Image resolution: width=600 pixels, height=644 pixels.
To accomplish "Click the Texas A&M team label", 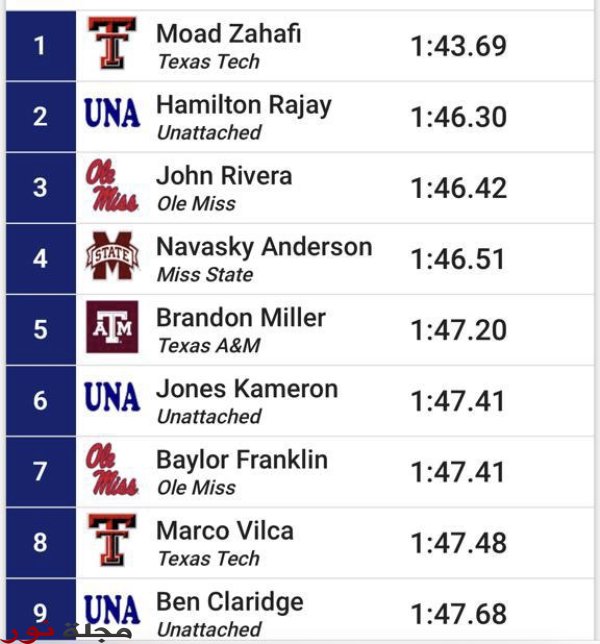I will click(209, 346).
